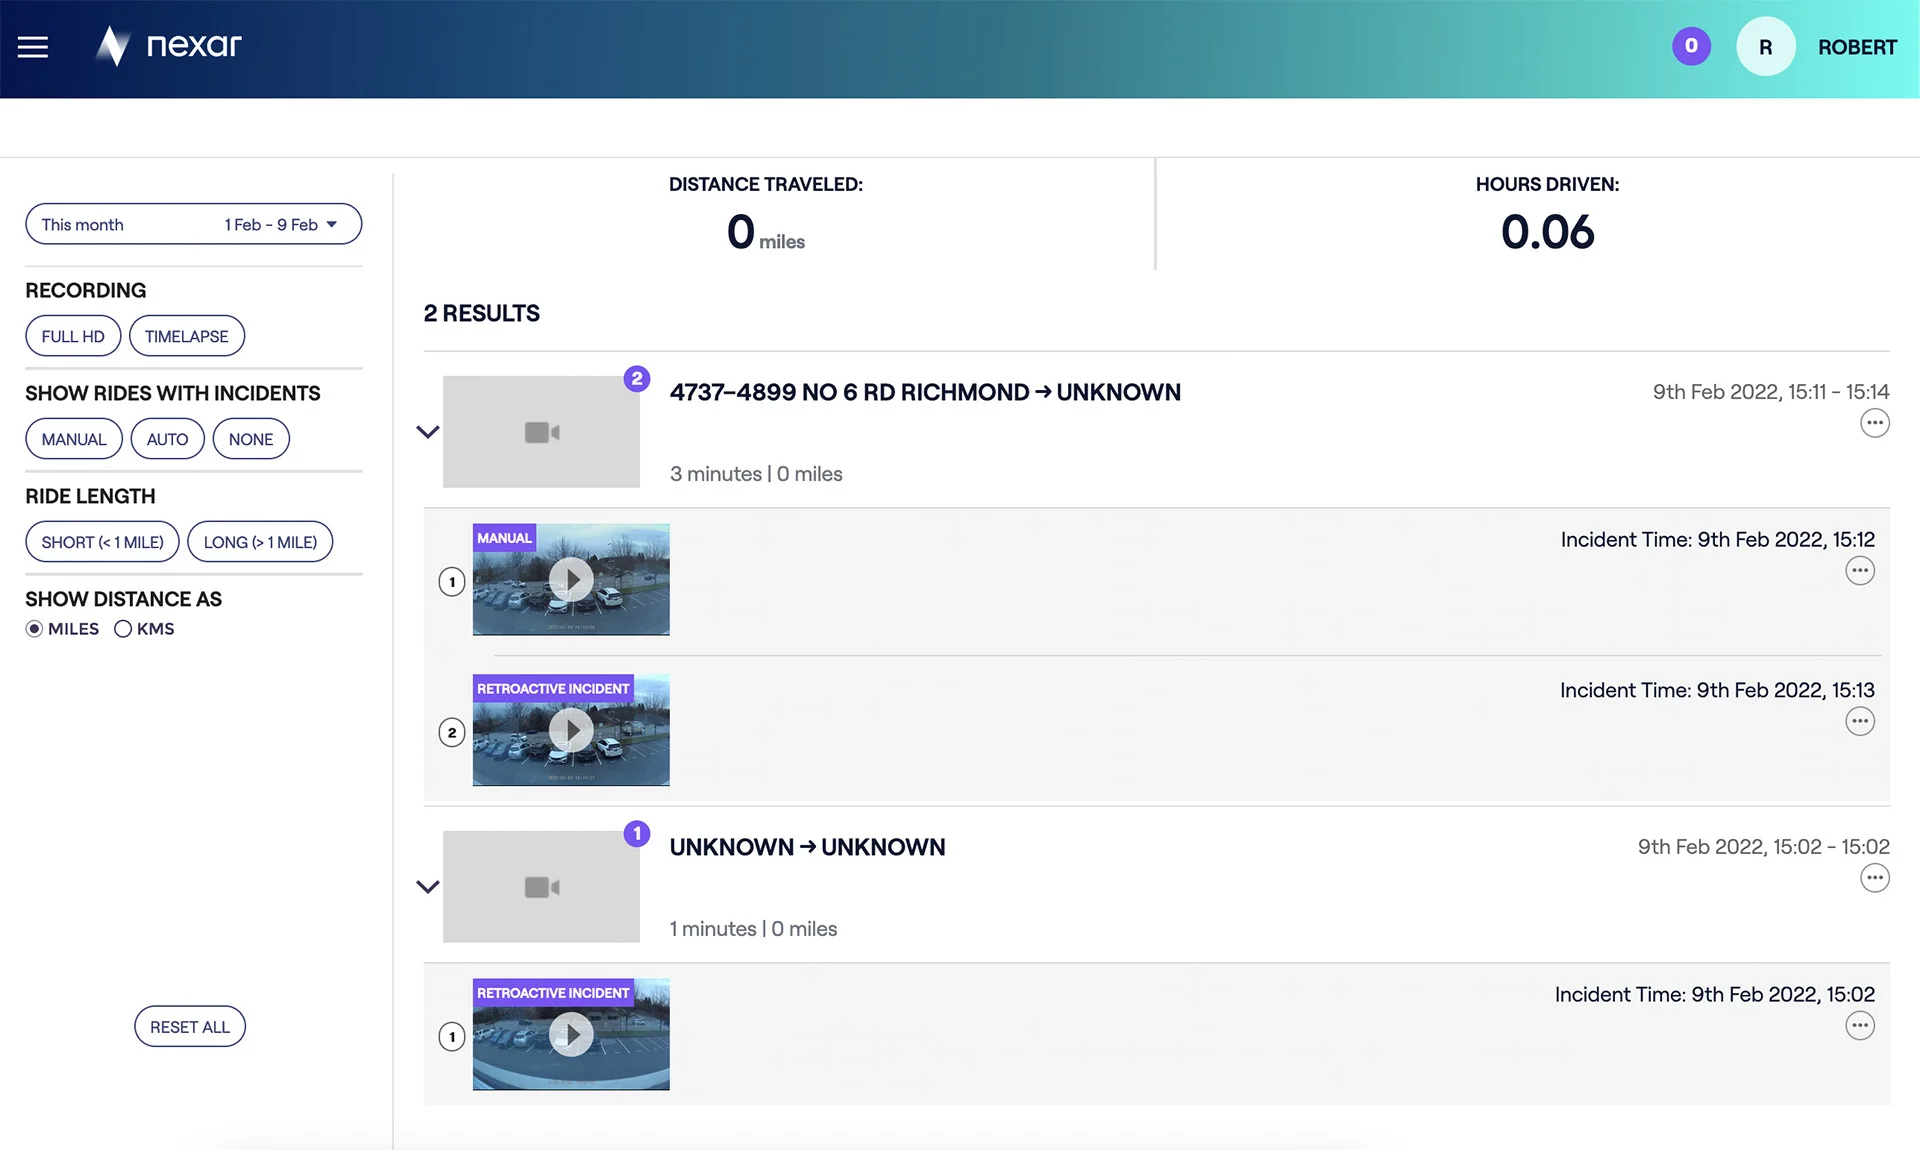Toggle the FULL HD recording filter

tap(73, 336)
